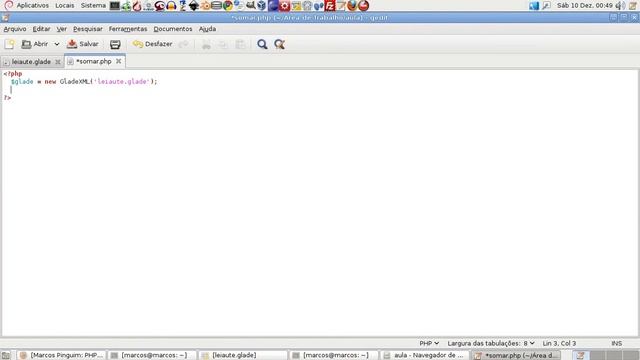Click the key tray icon in the panel
Image resolution: width=640 pixels, height=360 pixels.
tap(546, 5)
